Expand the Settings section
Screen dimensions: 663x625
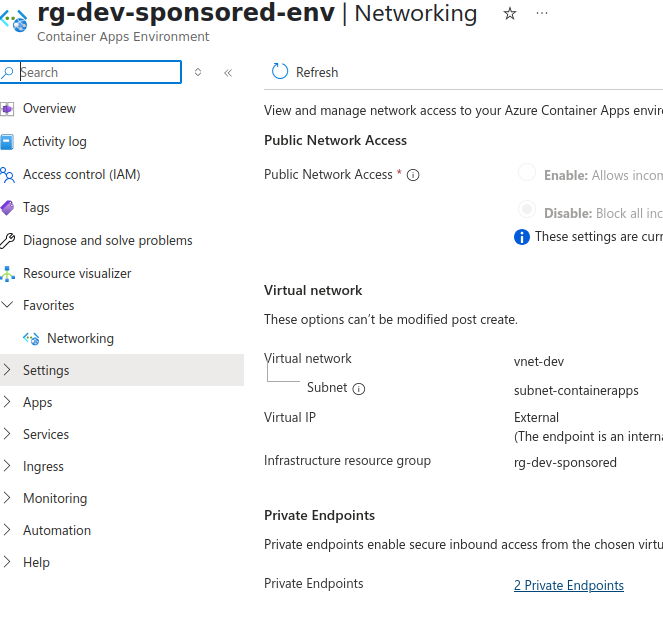(x=7, y=370)
